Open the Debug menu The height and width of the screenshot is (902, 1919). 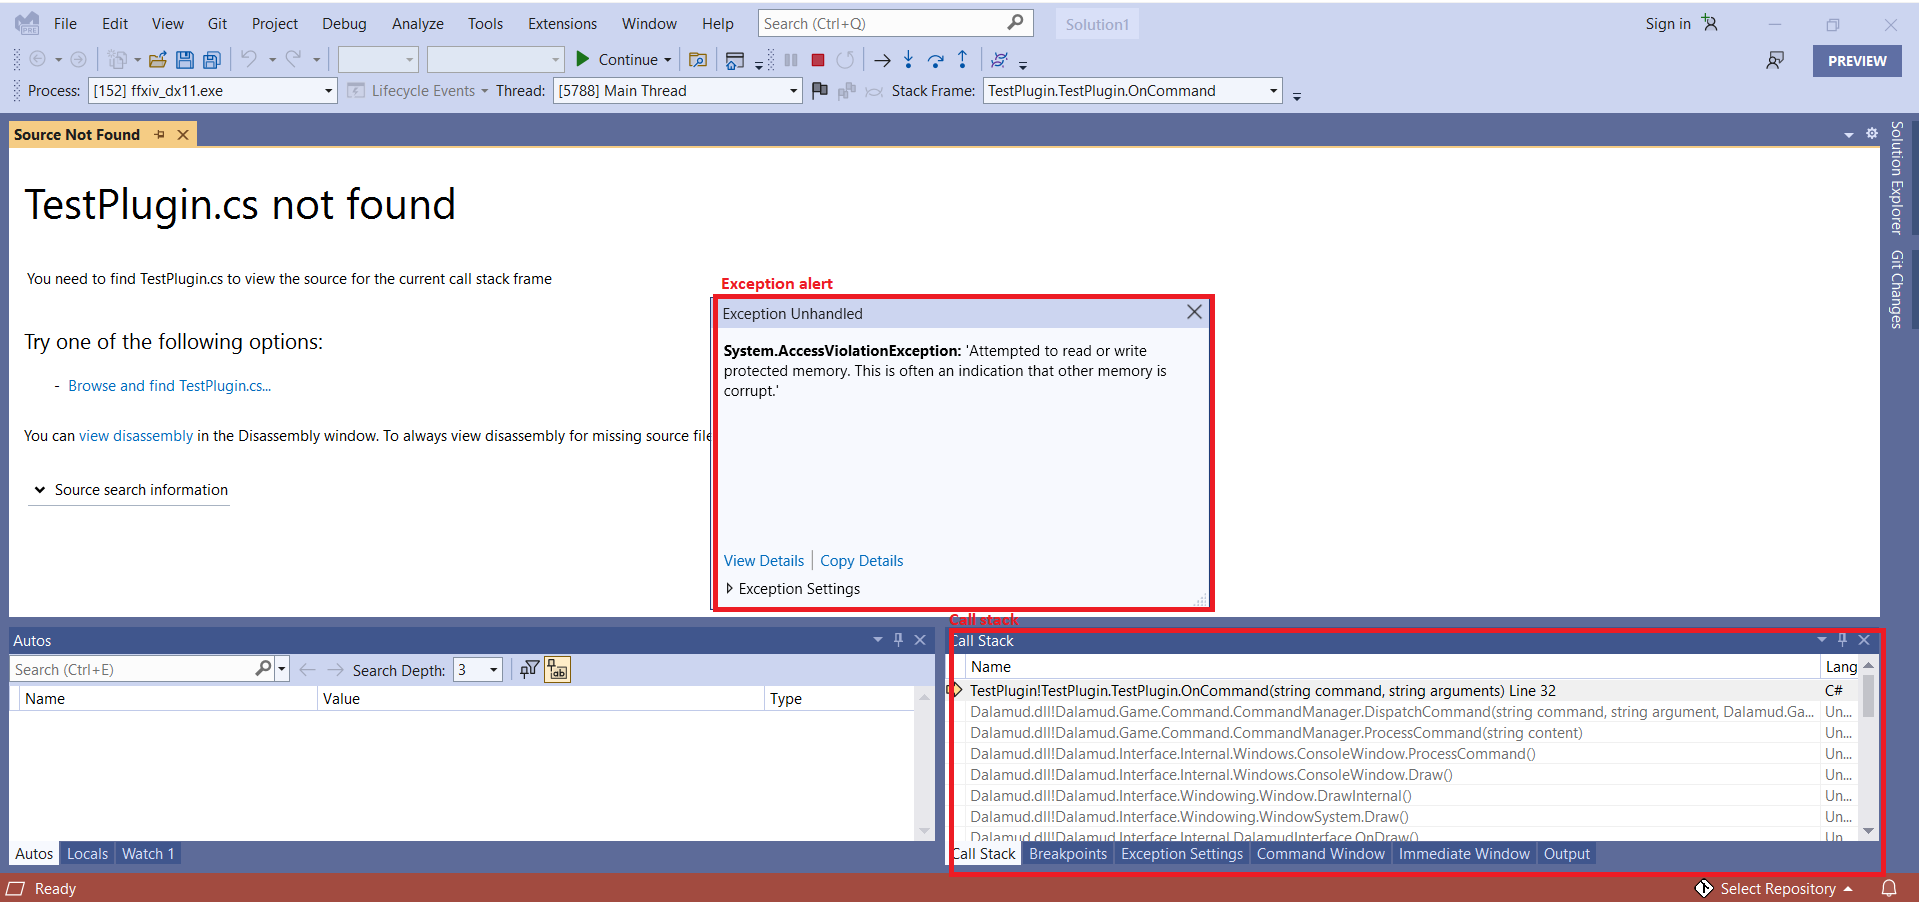click(x=344, y=24)
